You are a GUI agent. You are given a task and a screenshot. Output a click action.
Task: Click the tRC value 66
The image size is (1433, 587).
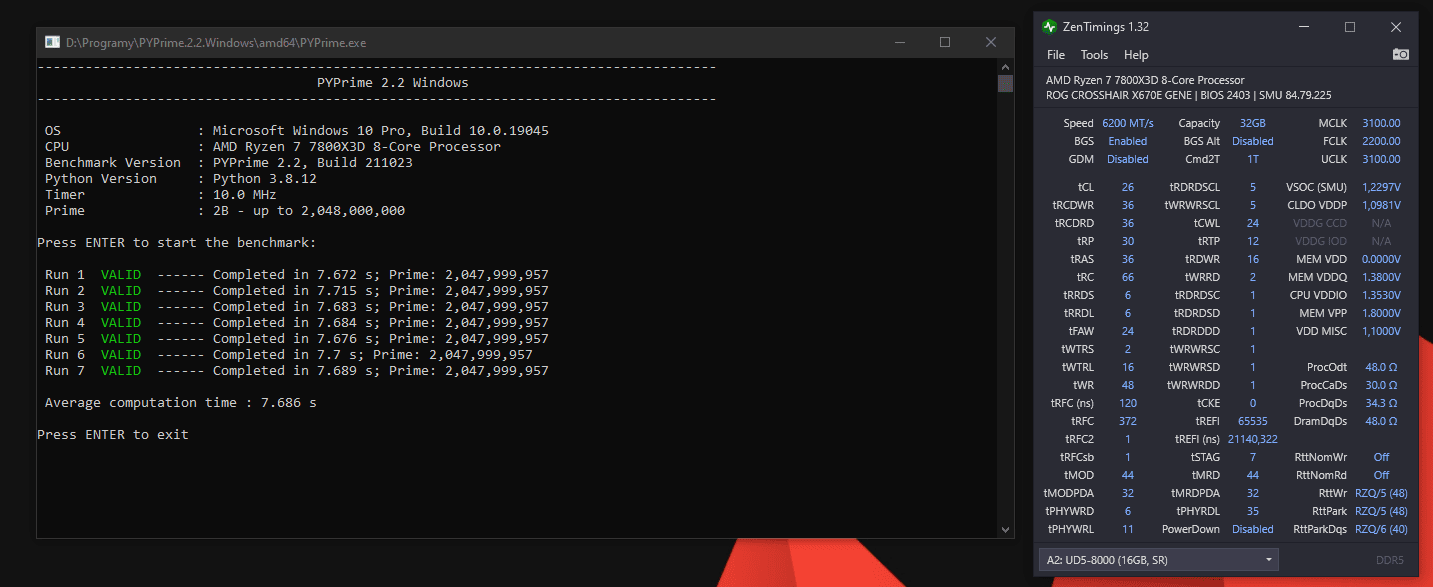pyautogui.click(x=1128, y=277)
